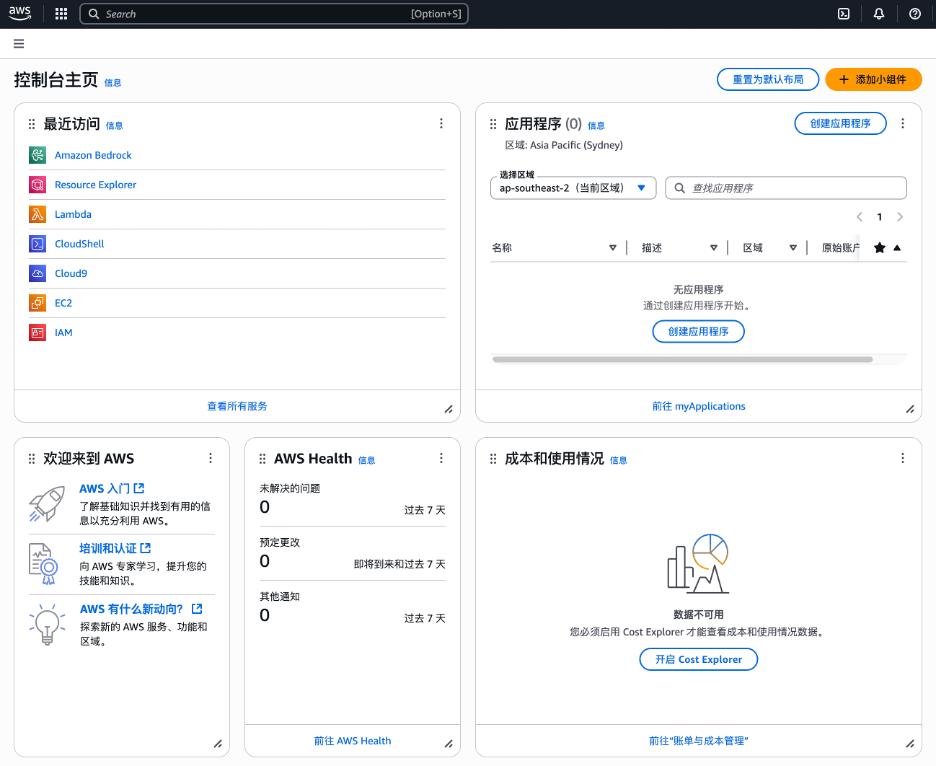
Task: Open the AWS 入门 external link
Action: coord(112,488)
